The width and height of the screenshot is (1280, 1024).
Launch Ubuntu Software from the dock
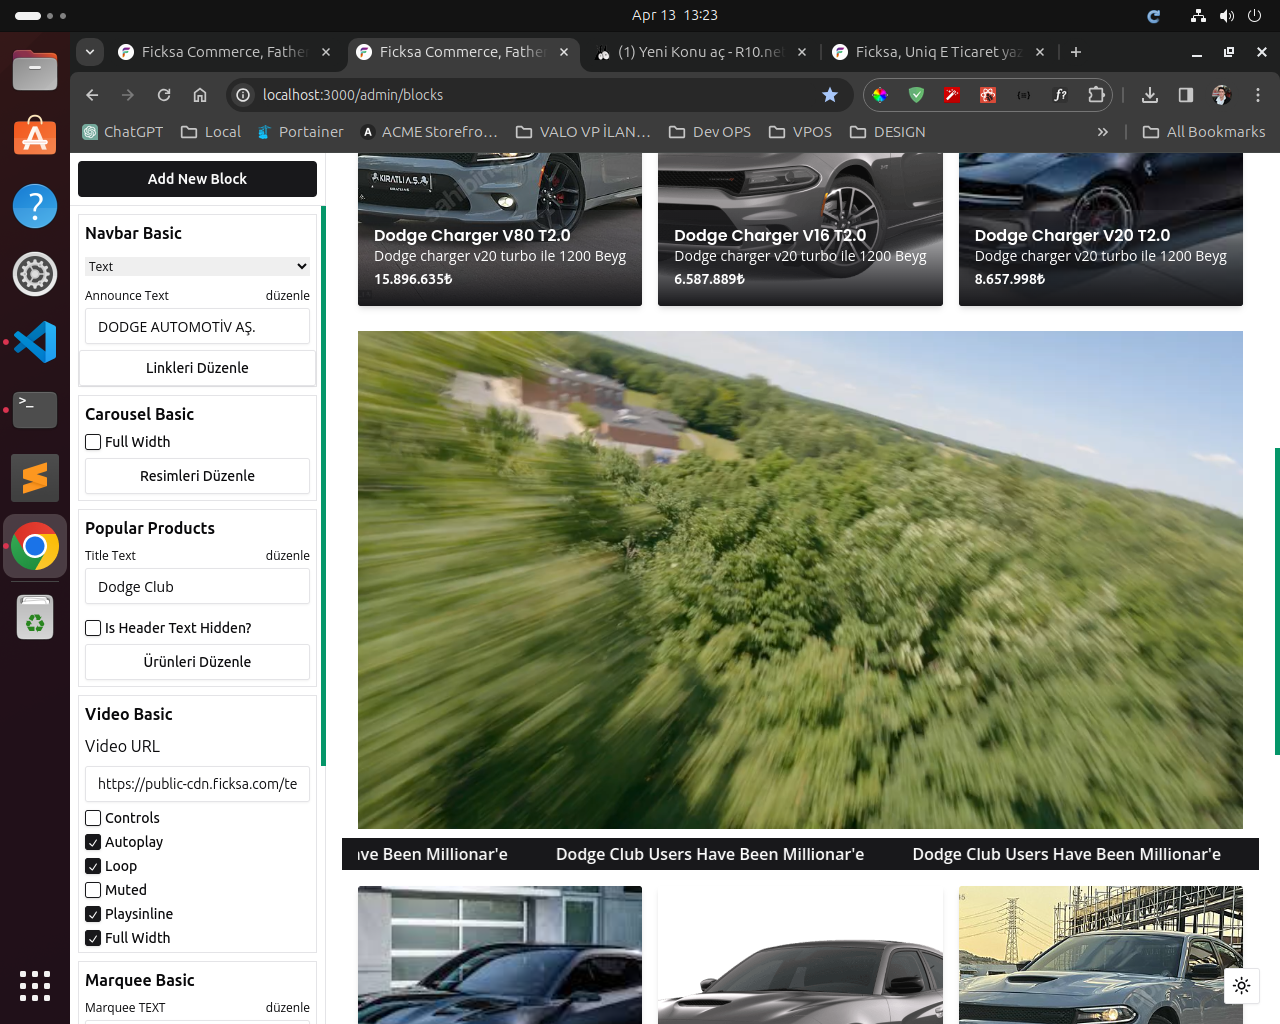coord(35,138)
